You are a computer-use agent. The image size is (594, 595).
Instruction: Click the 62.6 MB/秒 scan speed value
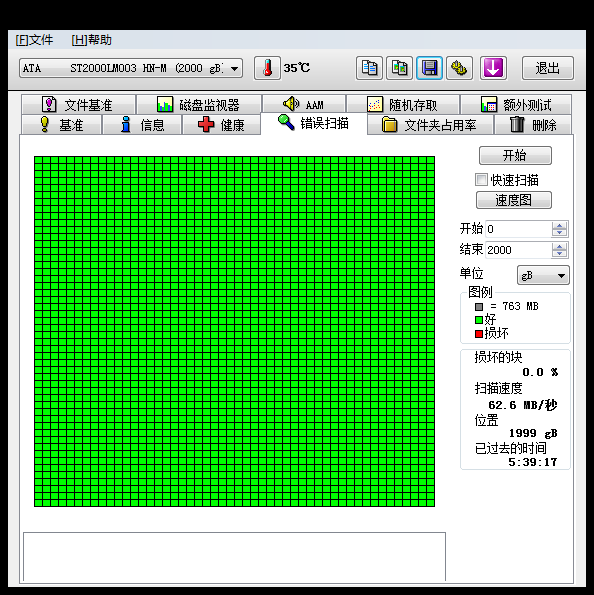click(x=523, y=405)
